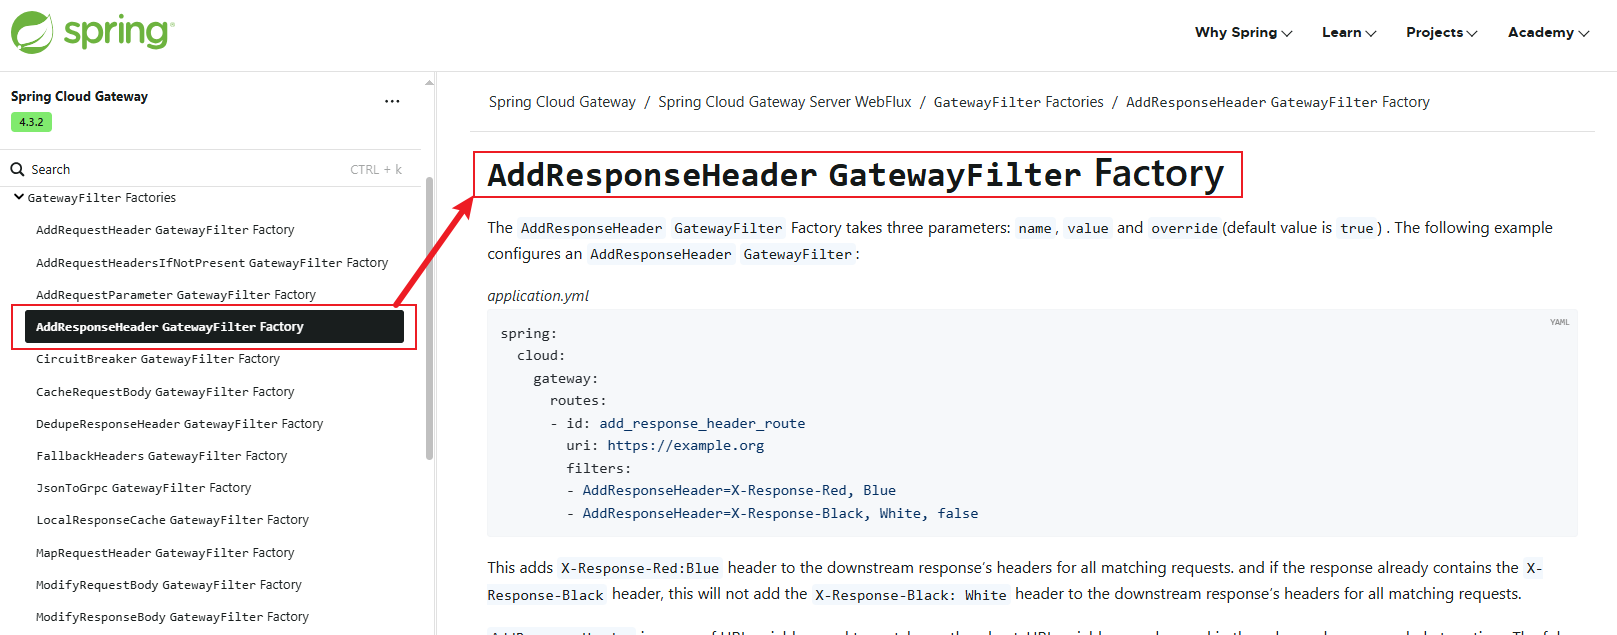Click the inline code X-Response-Black: White
Screen dimensions: 1617x635
(x=911, y=595)
